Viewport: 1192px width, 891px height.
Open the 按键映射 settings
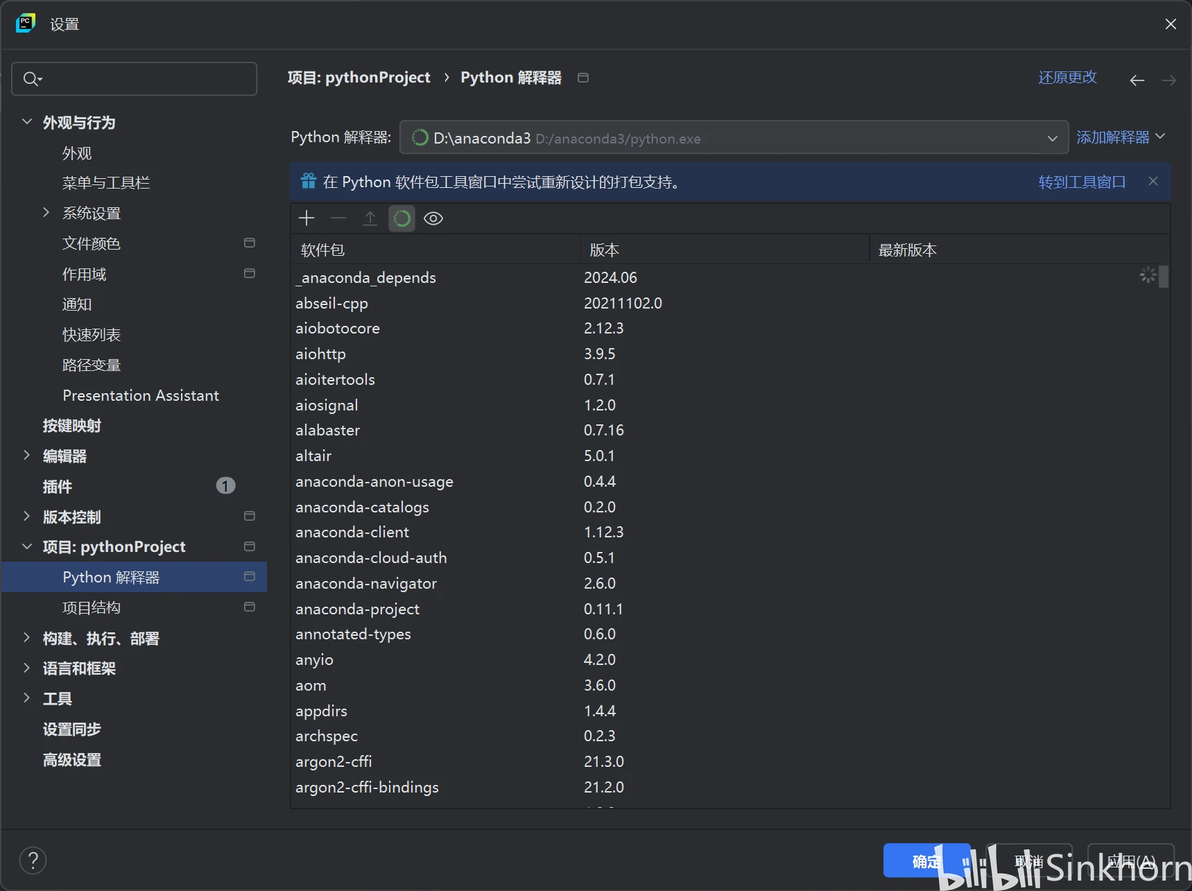point(71,426)
